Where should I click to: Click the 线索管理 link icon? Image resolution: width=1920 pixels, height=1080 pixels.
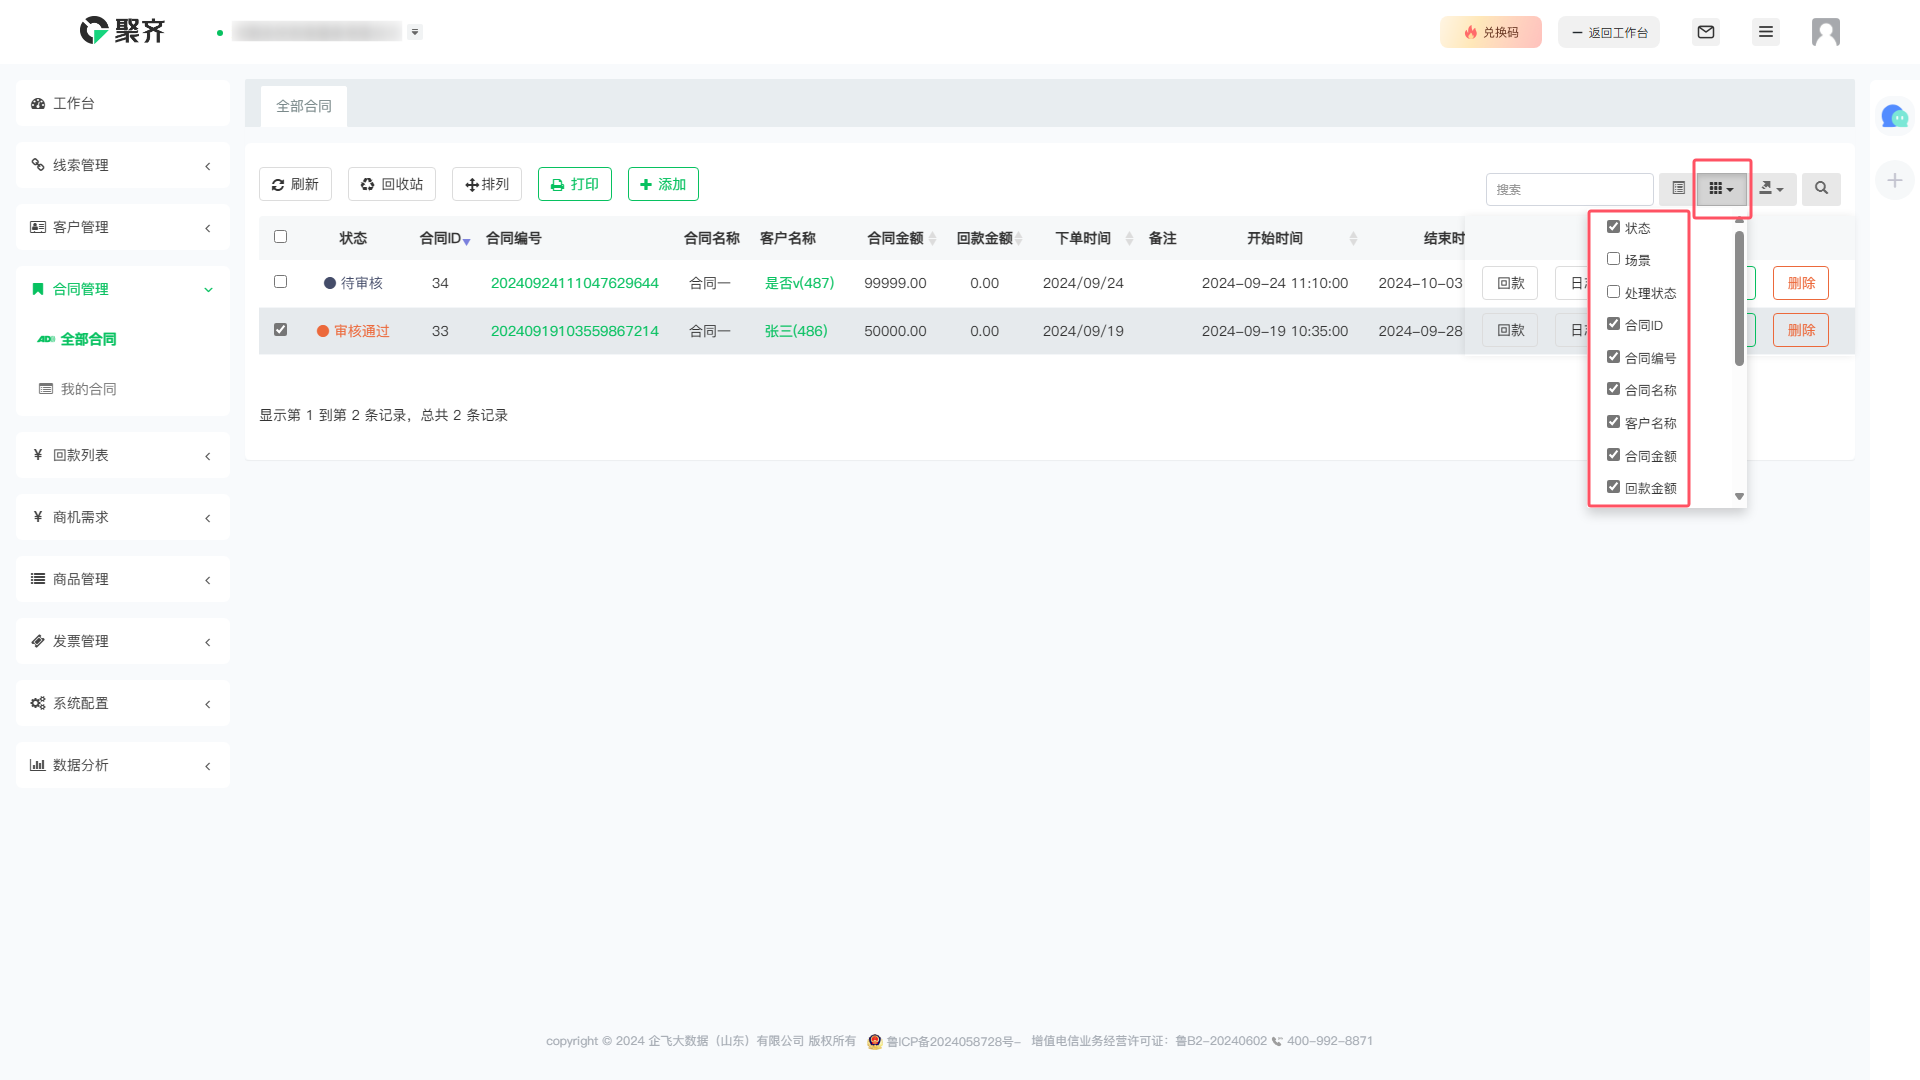(38, 165)
